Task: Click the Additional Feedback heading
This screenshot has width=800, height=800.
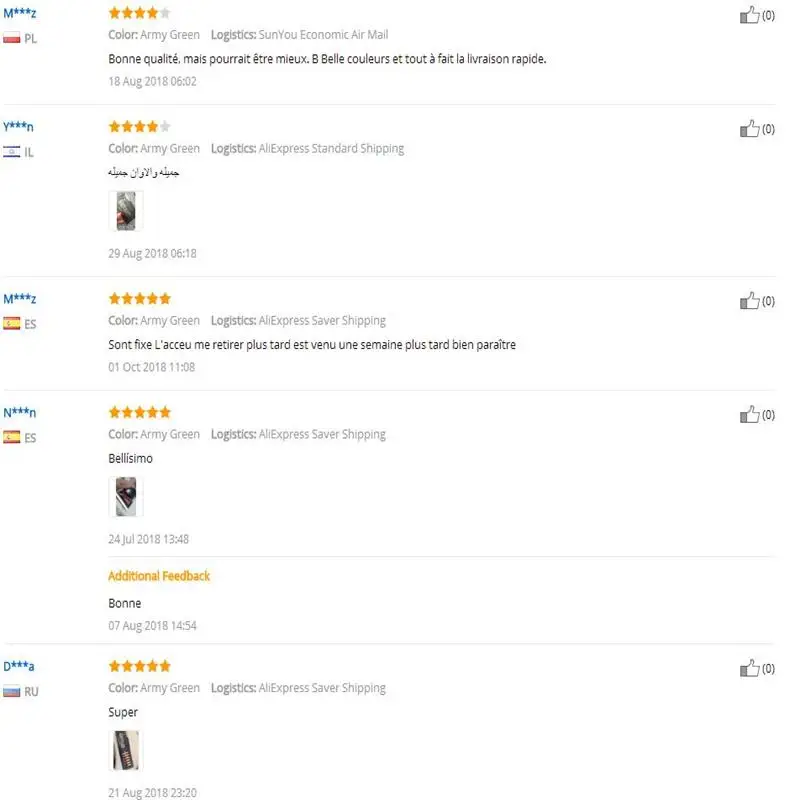Action: 159,576
